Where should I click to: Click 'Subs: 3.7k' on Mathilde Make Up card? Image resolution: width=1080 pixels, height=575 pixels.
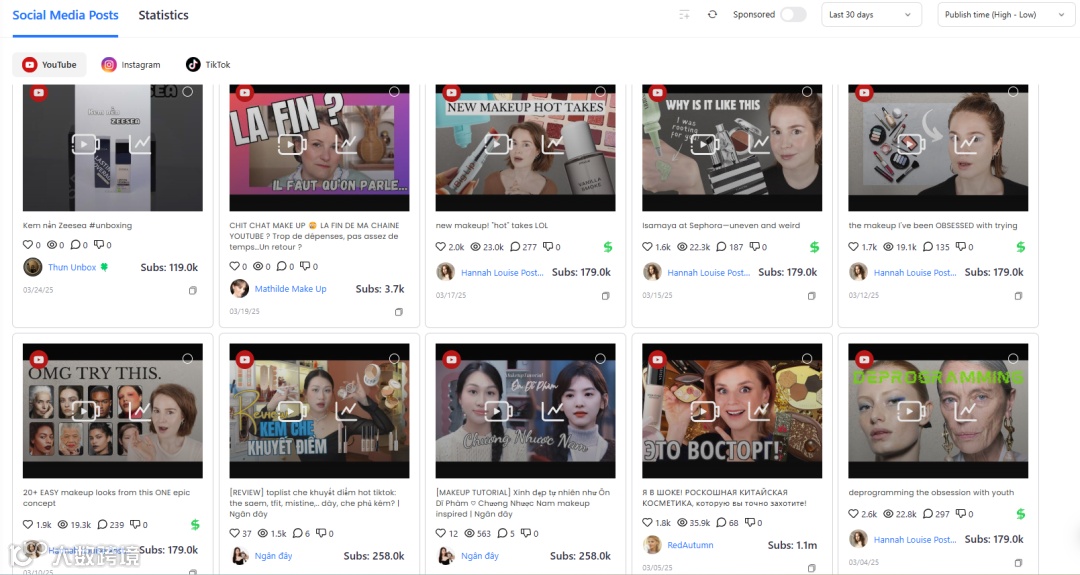(380, 289)
